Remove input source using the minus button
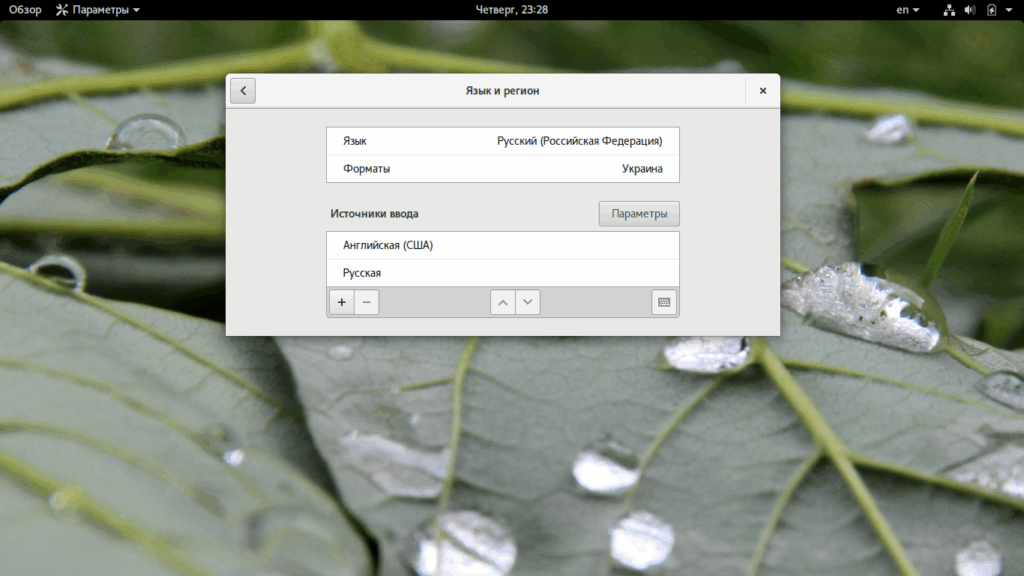 coord(366,302)
